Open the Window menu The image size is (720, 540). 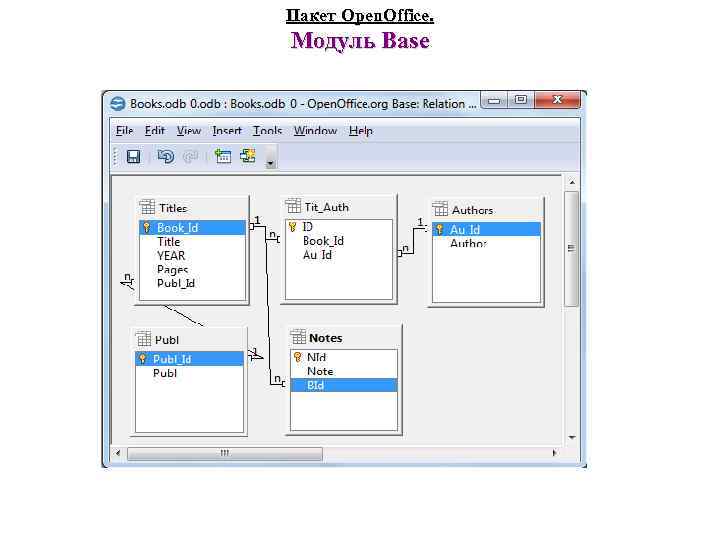click(315, 131)
